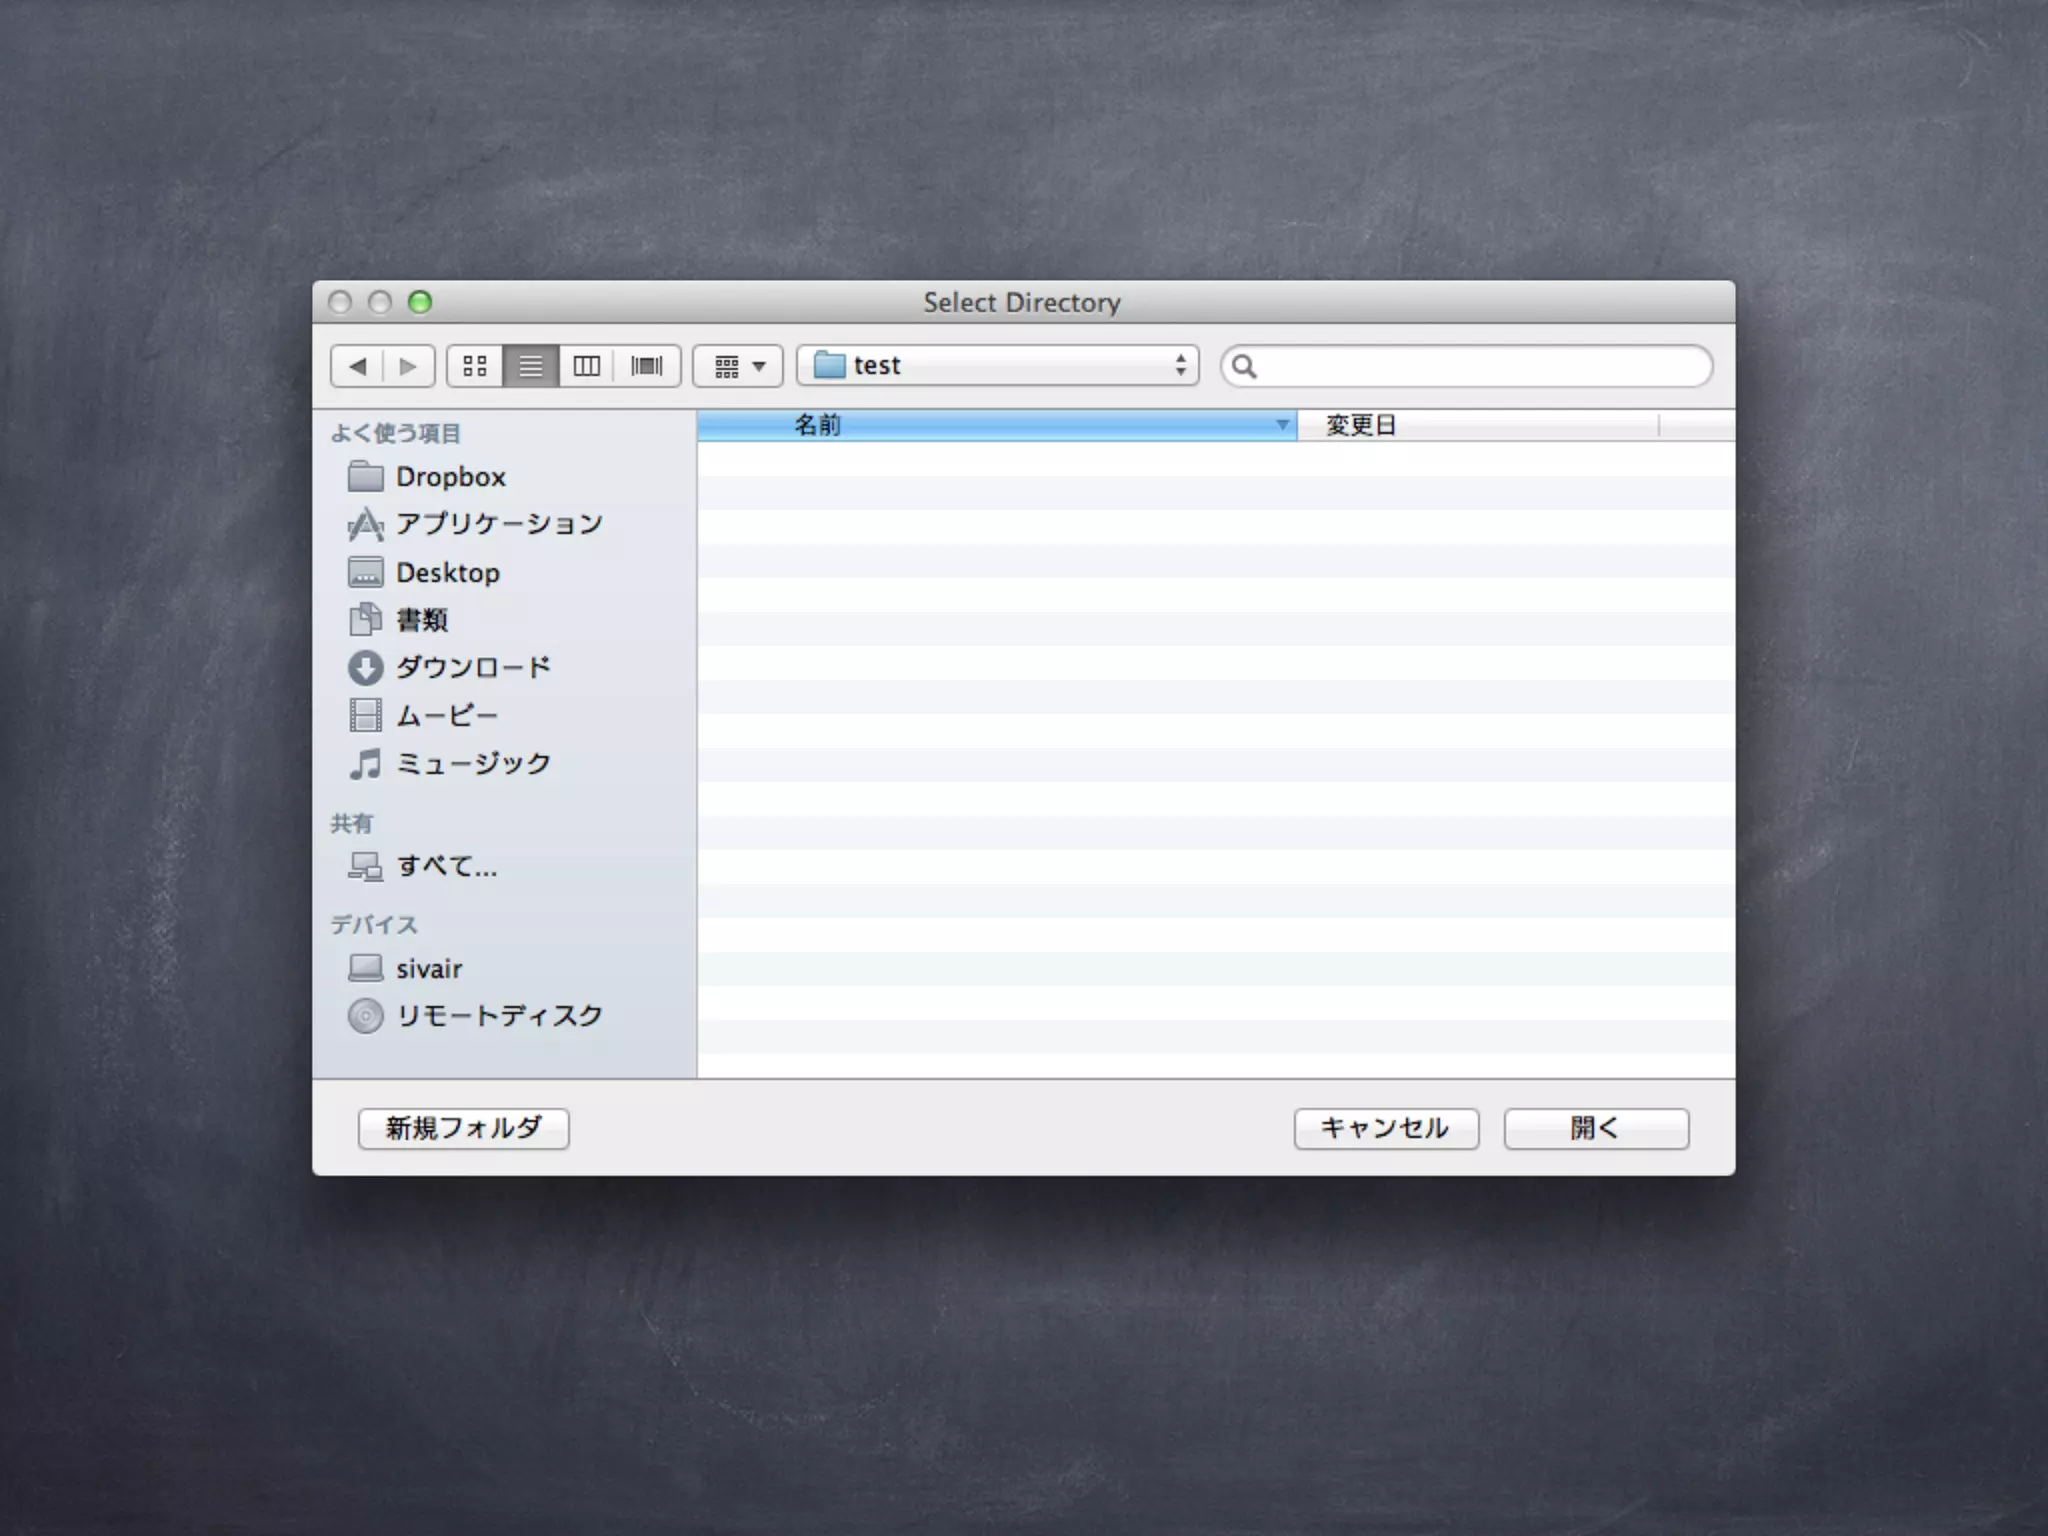Select Desktop in the sidebar

tap(447, 573)
